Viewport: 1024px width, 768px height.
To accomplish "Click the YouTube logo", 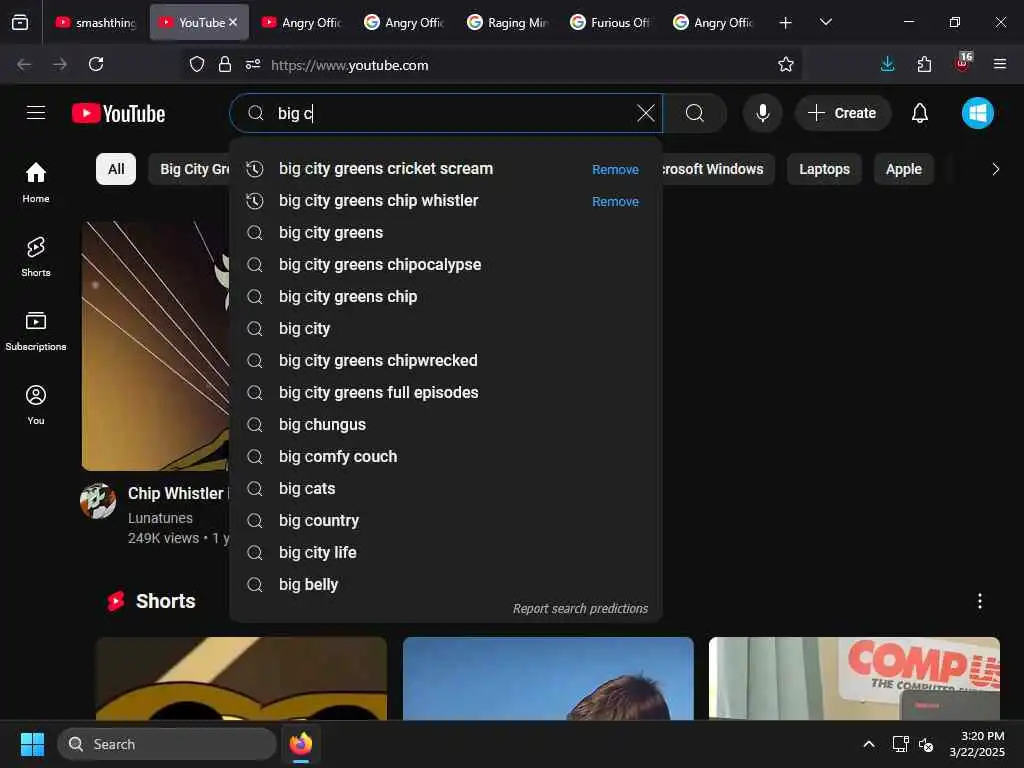I will pos(118,114).
